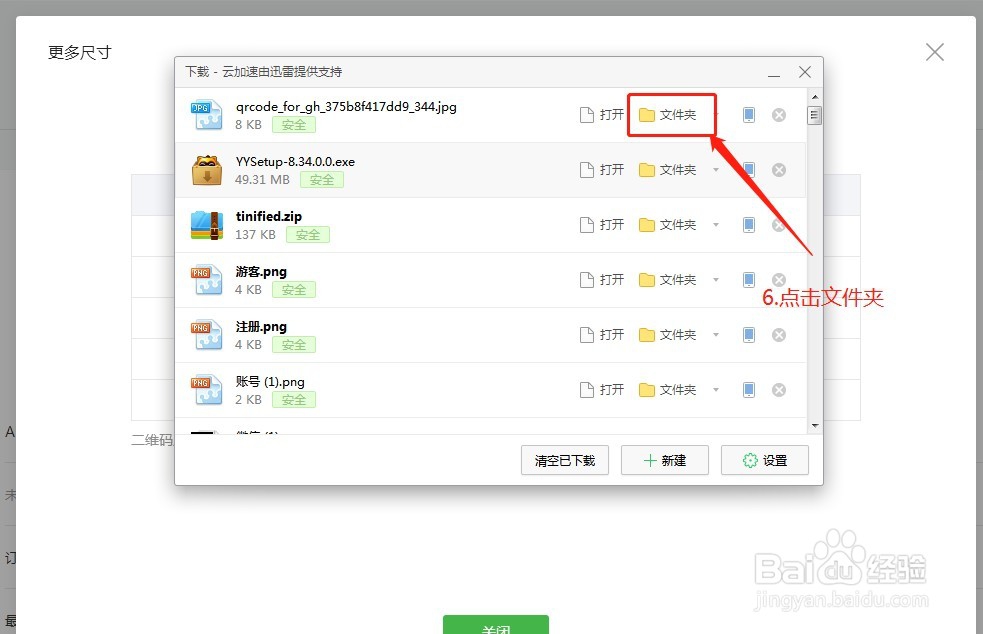Screen dimensions: 983x634
Task: Expand the folder dropdown arrow on the YYSetup row
Action: point(717,169)
